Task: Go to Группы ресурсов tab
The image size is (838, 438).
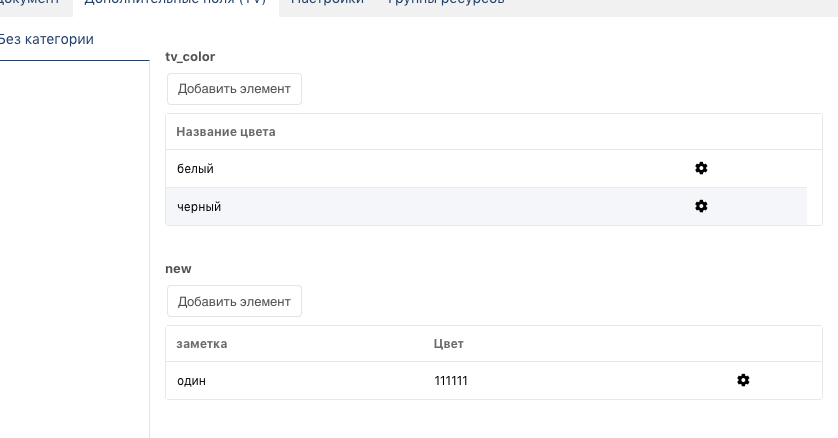Action: click(x=445, y=3)
